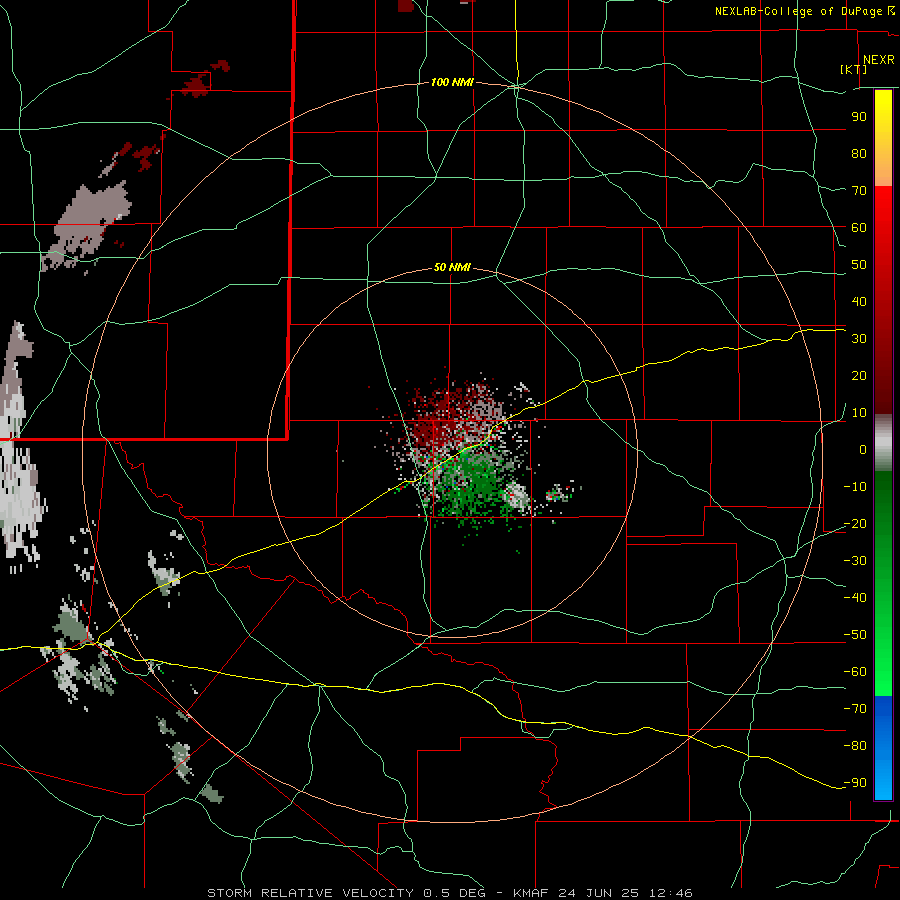This screenshot has height=900, width=900.
Task: Pick the gray near-zero segment of the color bar
Action: (883, 443)
